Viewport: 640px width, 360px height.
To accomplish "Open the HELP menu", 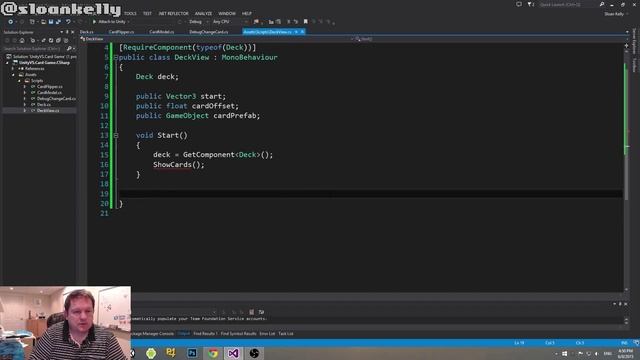I will coord(247,13).
